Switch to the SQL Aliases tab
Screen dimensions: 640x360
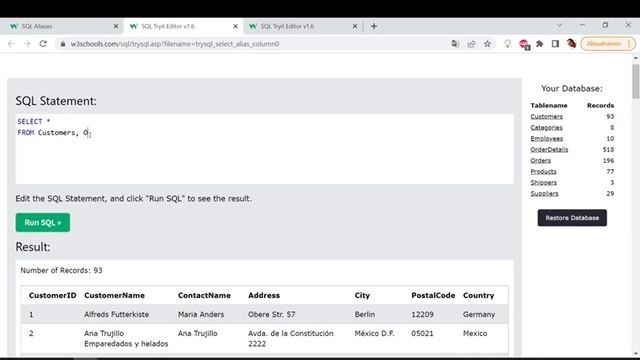[61, 26]
